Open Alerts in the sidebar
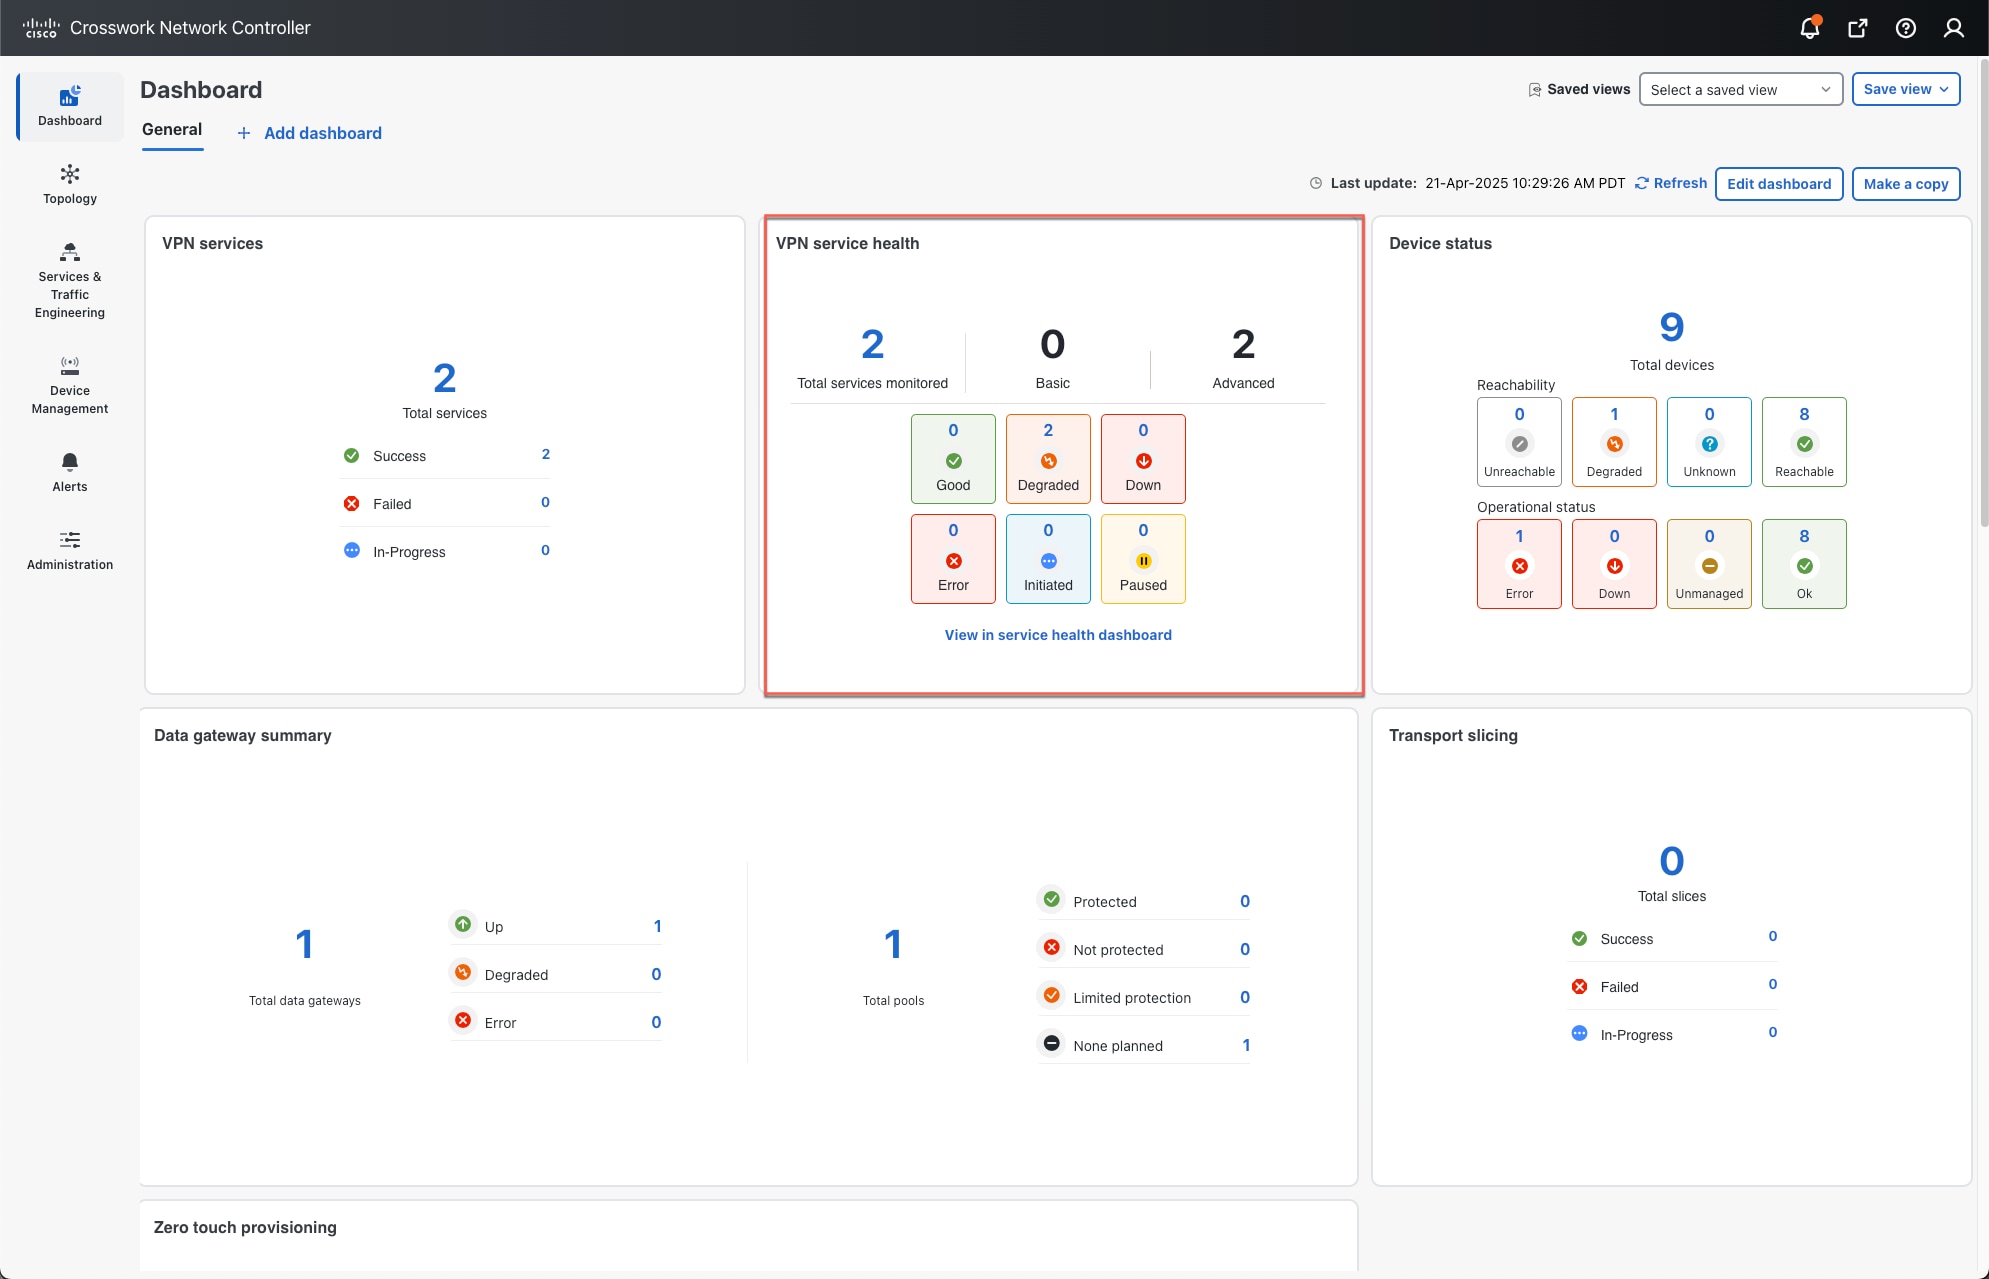The height and width of the screenshot is (1279, 1989). pos(70,473)
